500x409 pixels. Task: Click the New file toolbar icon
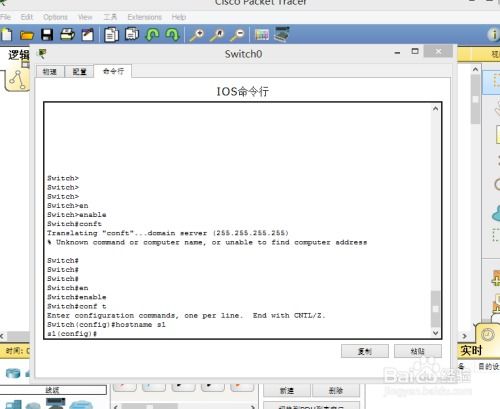pos(6,34)
